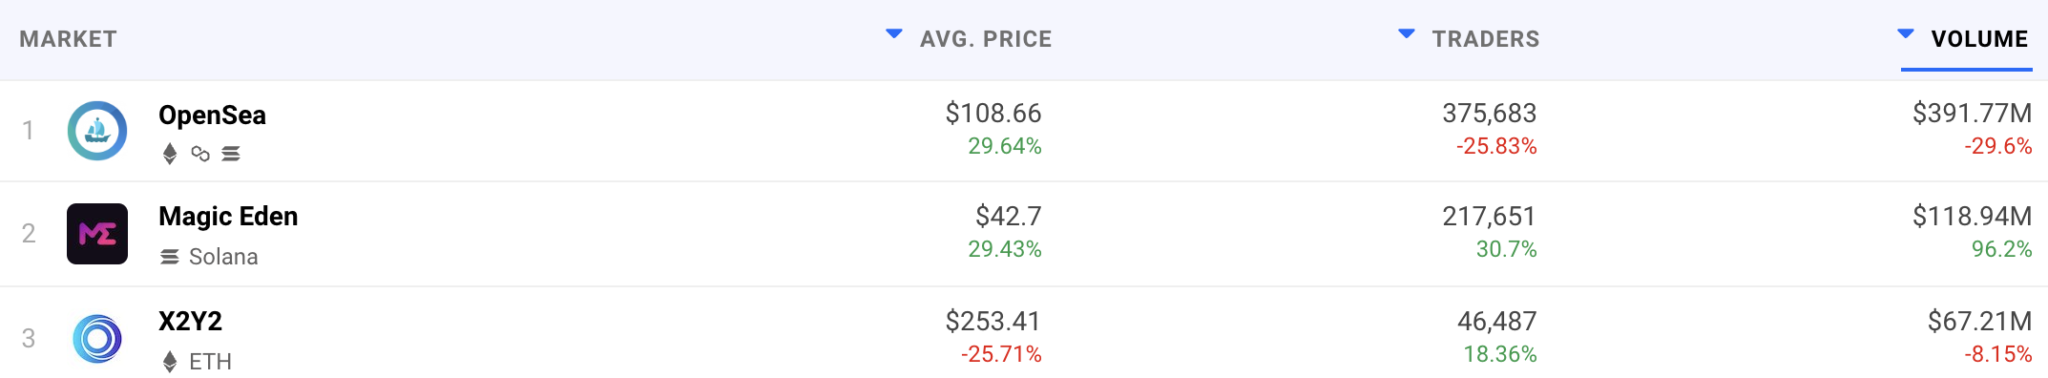Viewport: 2048px width, 378px height.
Task: Click Magic Eden's 217,651 traders value
Action: click(x=1489, y=216)
